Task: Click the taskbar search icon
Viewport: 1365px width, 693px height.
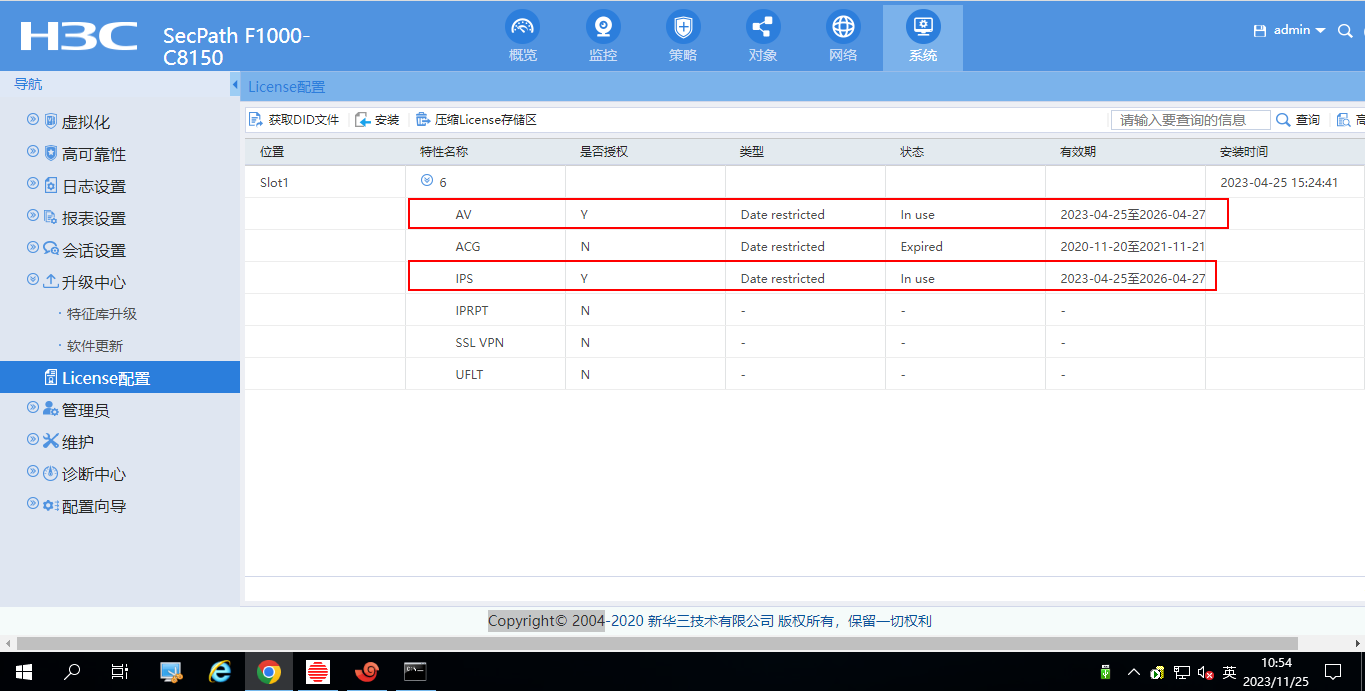Action: (72, 672)
